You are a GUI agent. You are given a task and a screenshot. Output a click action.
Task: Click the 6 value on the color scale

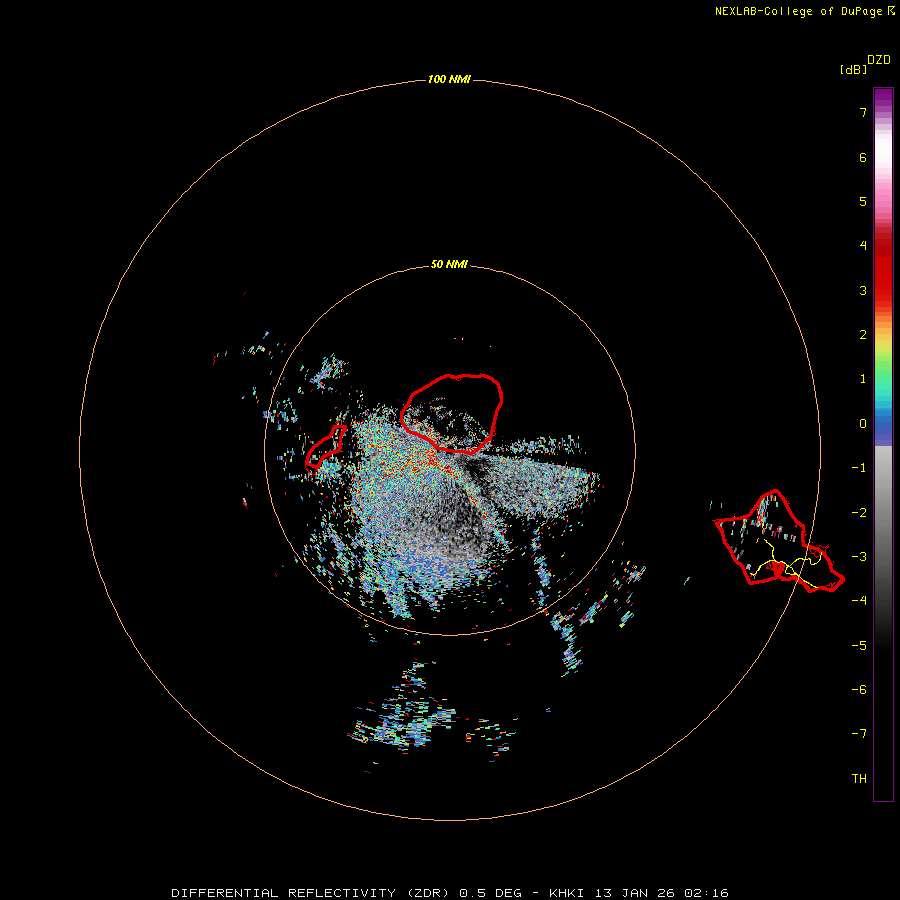click(863, 157)
